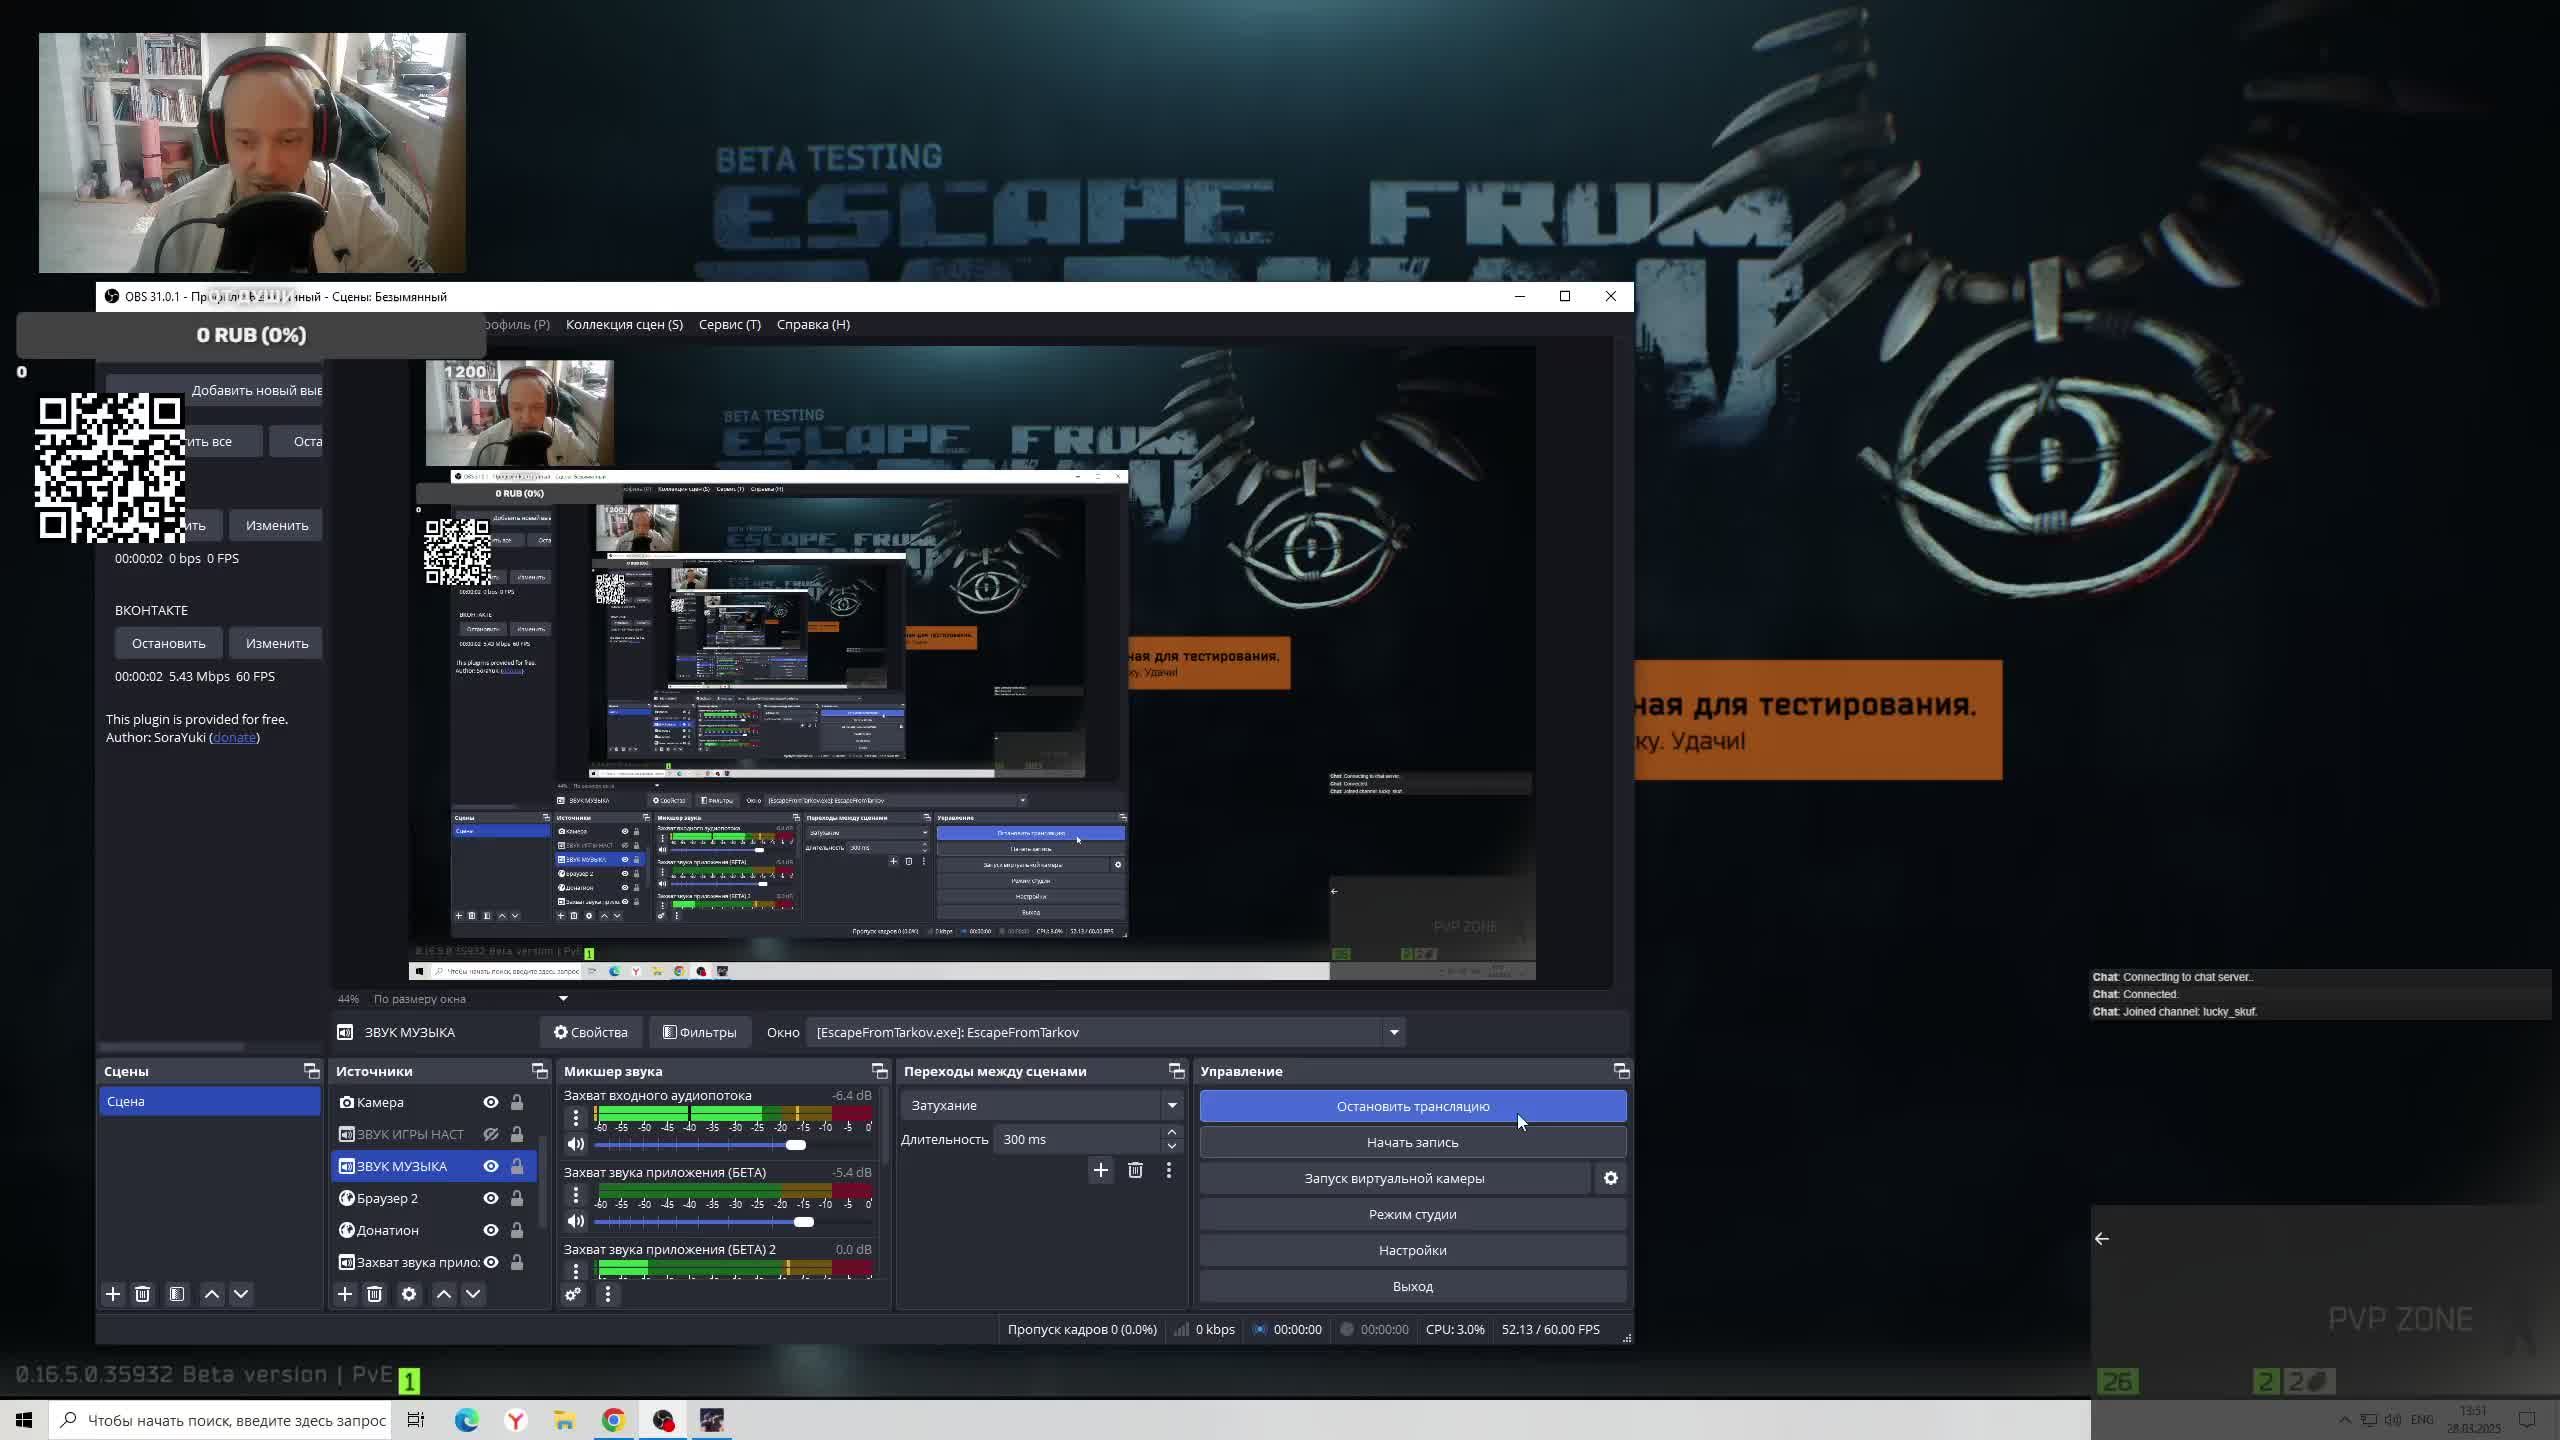
Task: Expand the Затухание transition dropdown
Action: (x=1041, y=1105)
